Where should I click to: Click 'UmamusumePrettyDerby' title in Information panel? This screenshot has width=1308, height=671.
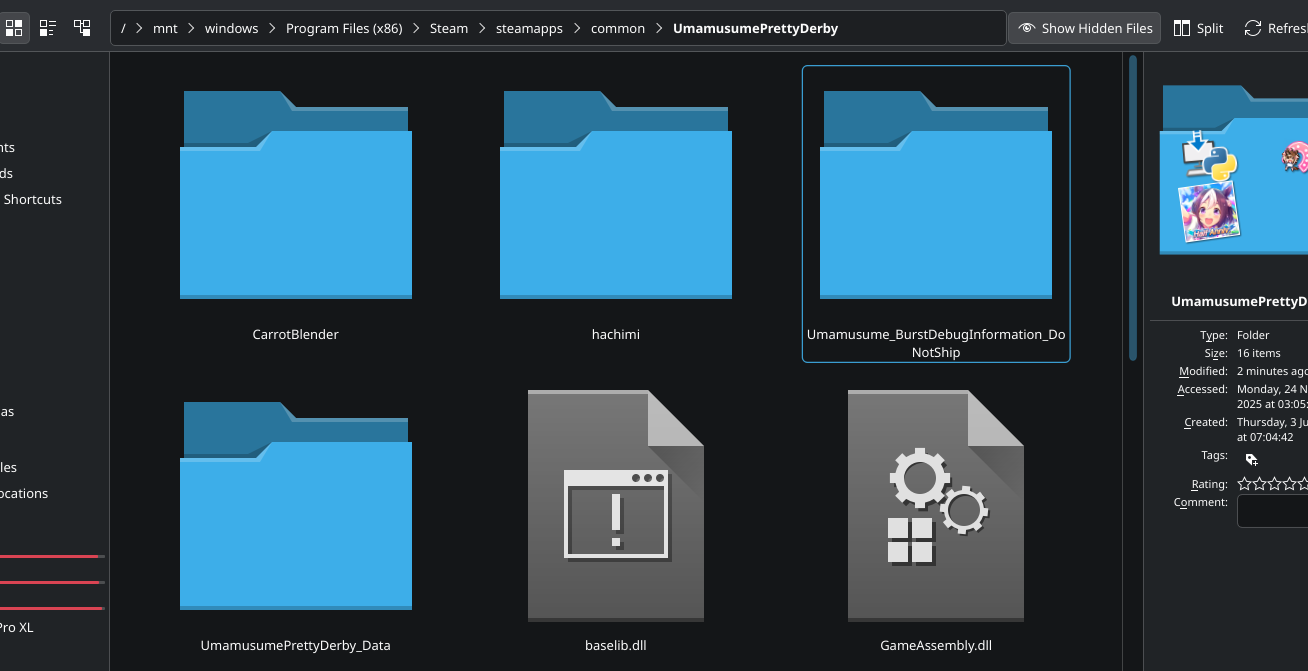pyautogui.click(x=1239, y=301)
